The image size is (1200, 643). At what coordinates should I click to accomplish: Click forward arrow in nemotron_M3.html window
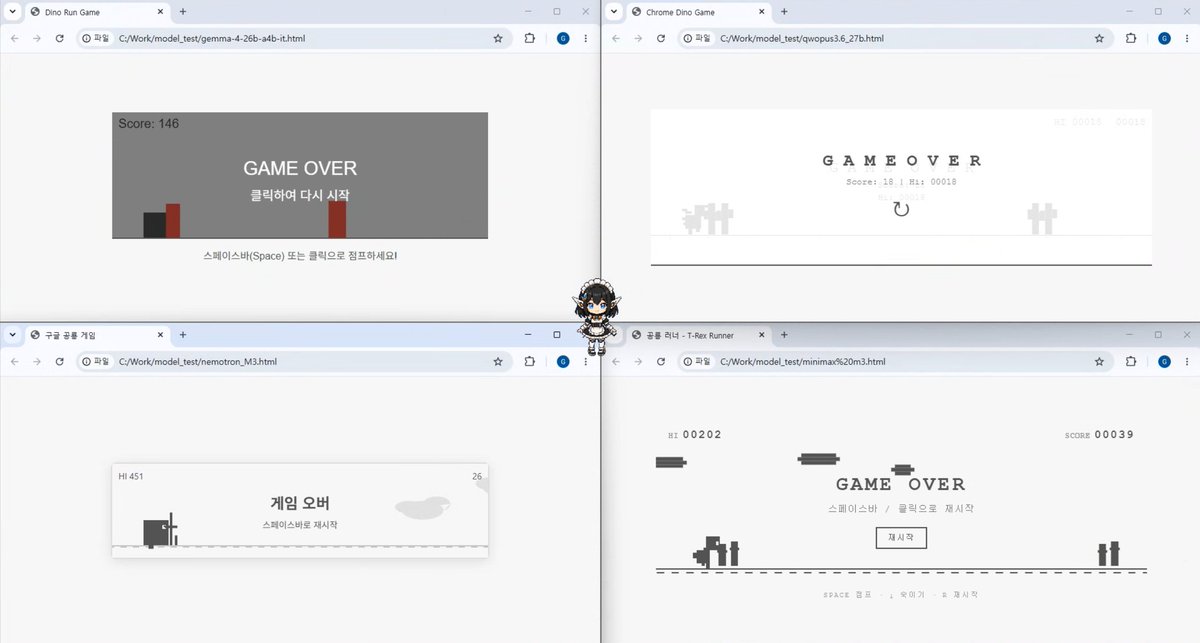tap(37, 361)
